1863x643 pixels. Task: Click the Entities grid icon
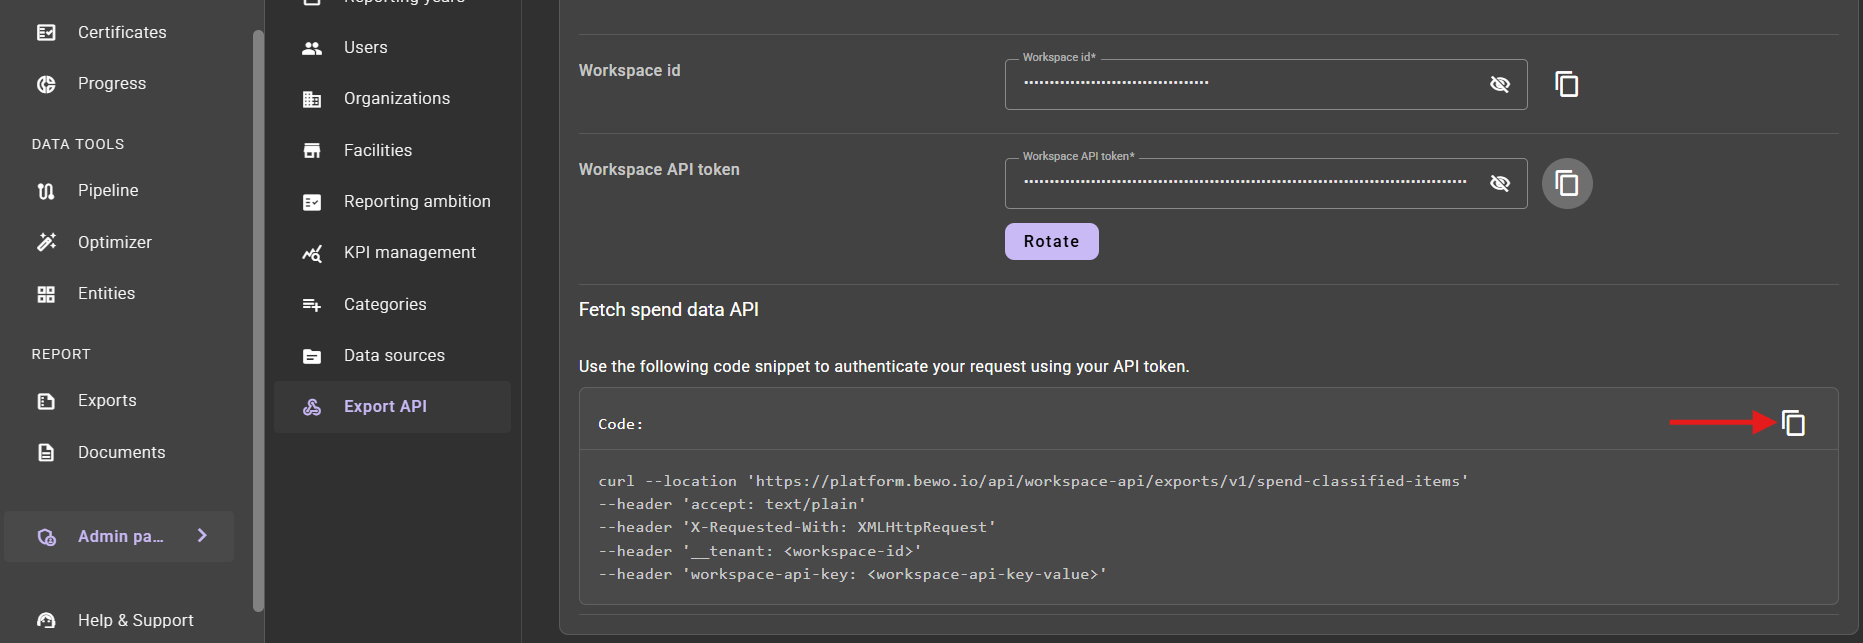pos(46,294)
